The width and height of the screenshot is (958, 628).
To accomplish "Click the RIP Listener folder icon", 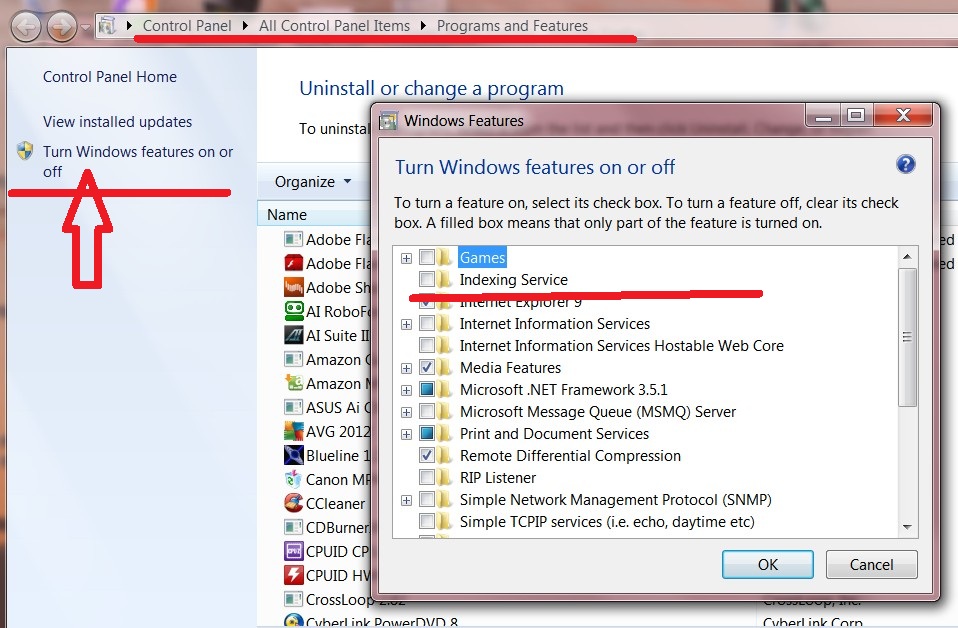I will click(x=445, y=478).
